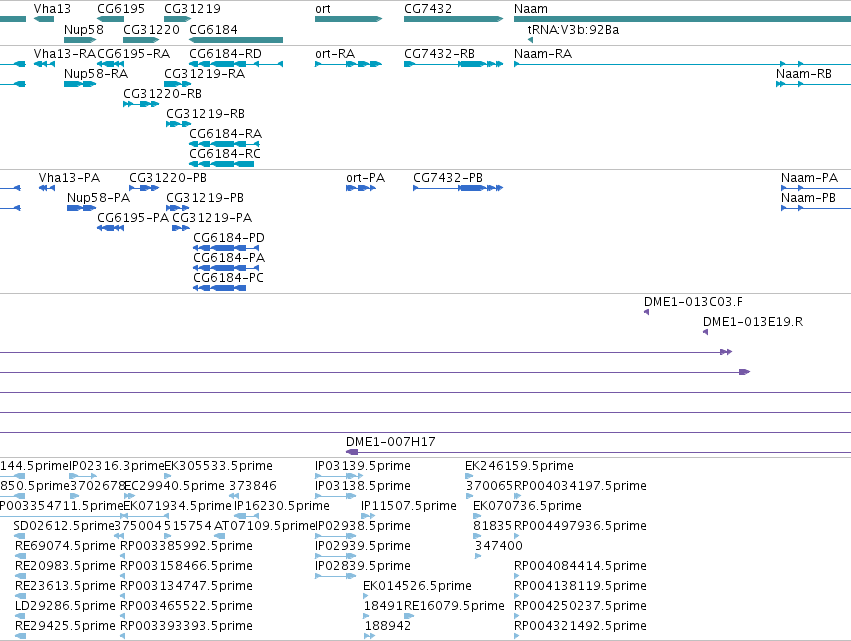Select the IP02839.5prime EST feature
Screen dimensions: 851x641
(335, 576)
